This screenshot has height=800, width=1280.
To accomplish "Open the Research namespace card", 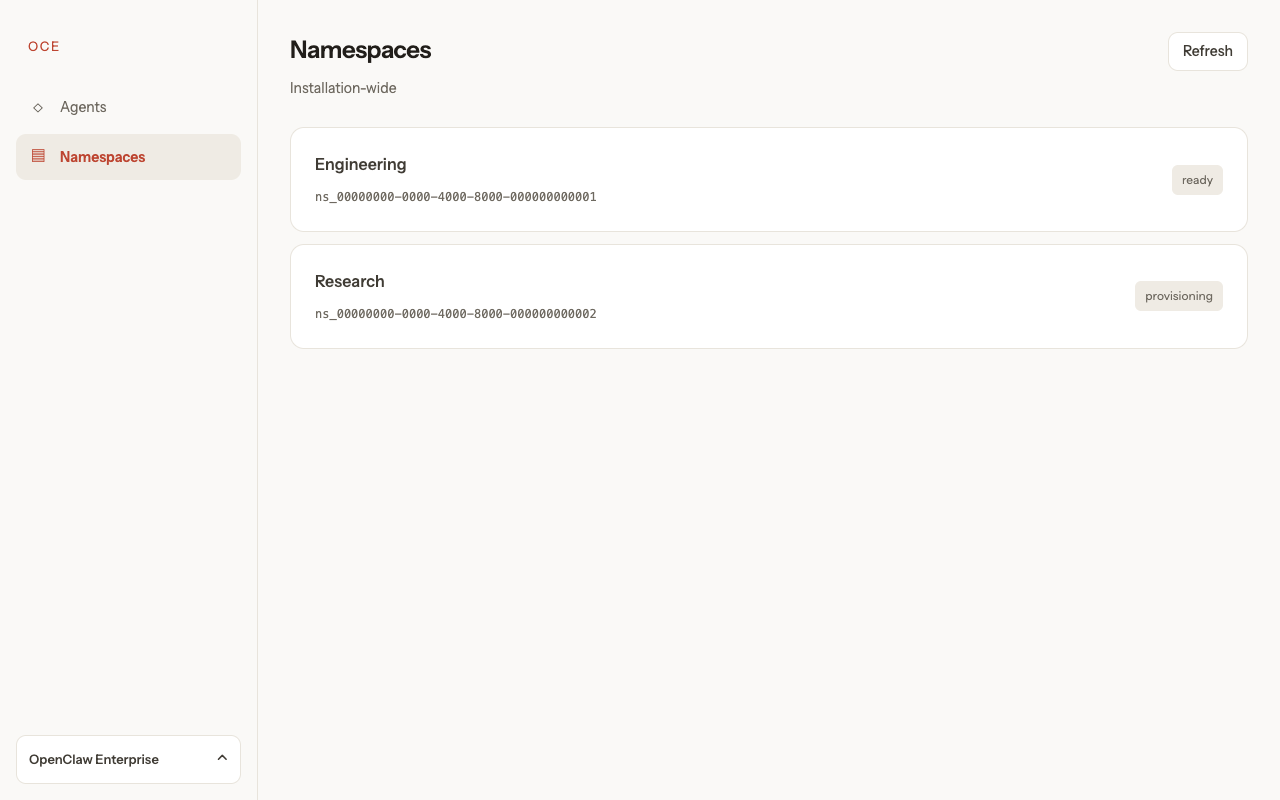I will coord(768,296).
